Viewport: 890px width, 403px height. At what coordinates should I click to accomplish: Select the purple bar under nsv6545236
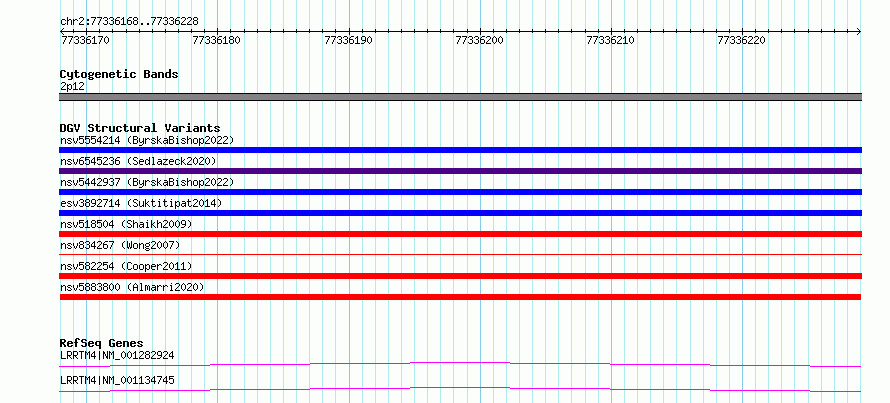point(460,171)
